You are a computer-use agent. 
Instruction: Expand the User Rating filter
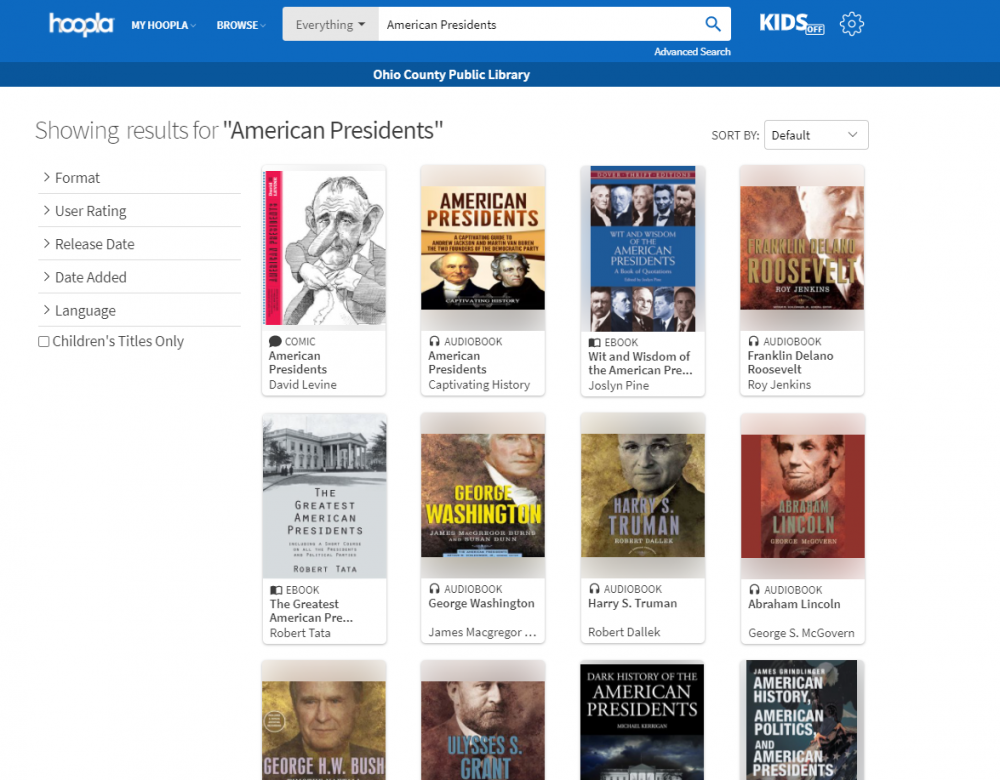pos(139,211)
